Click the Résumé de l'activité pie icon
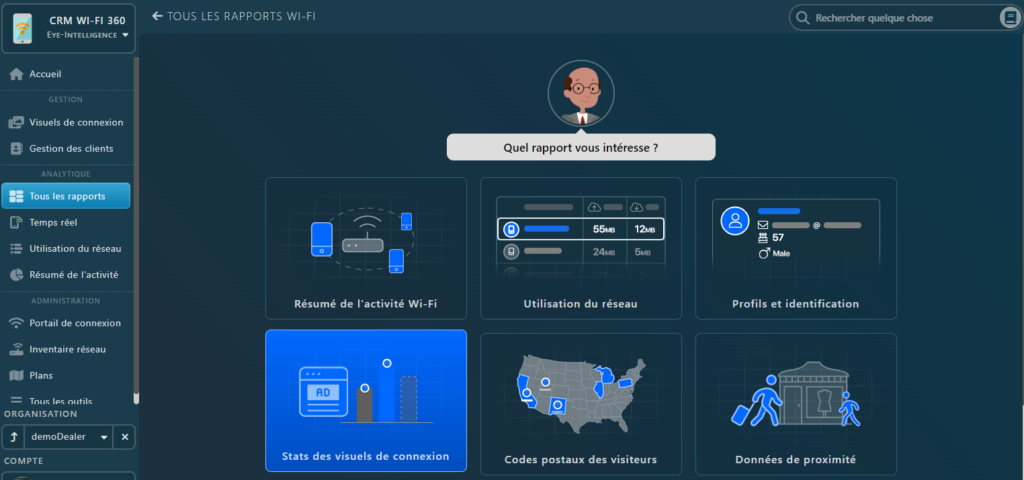The width and height of the screenshot is (1024, 480). pos(16,274)
